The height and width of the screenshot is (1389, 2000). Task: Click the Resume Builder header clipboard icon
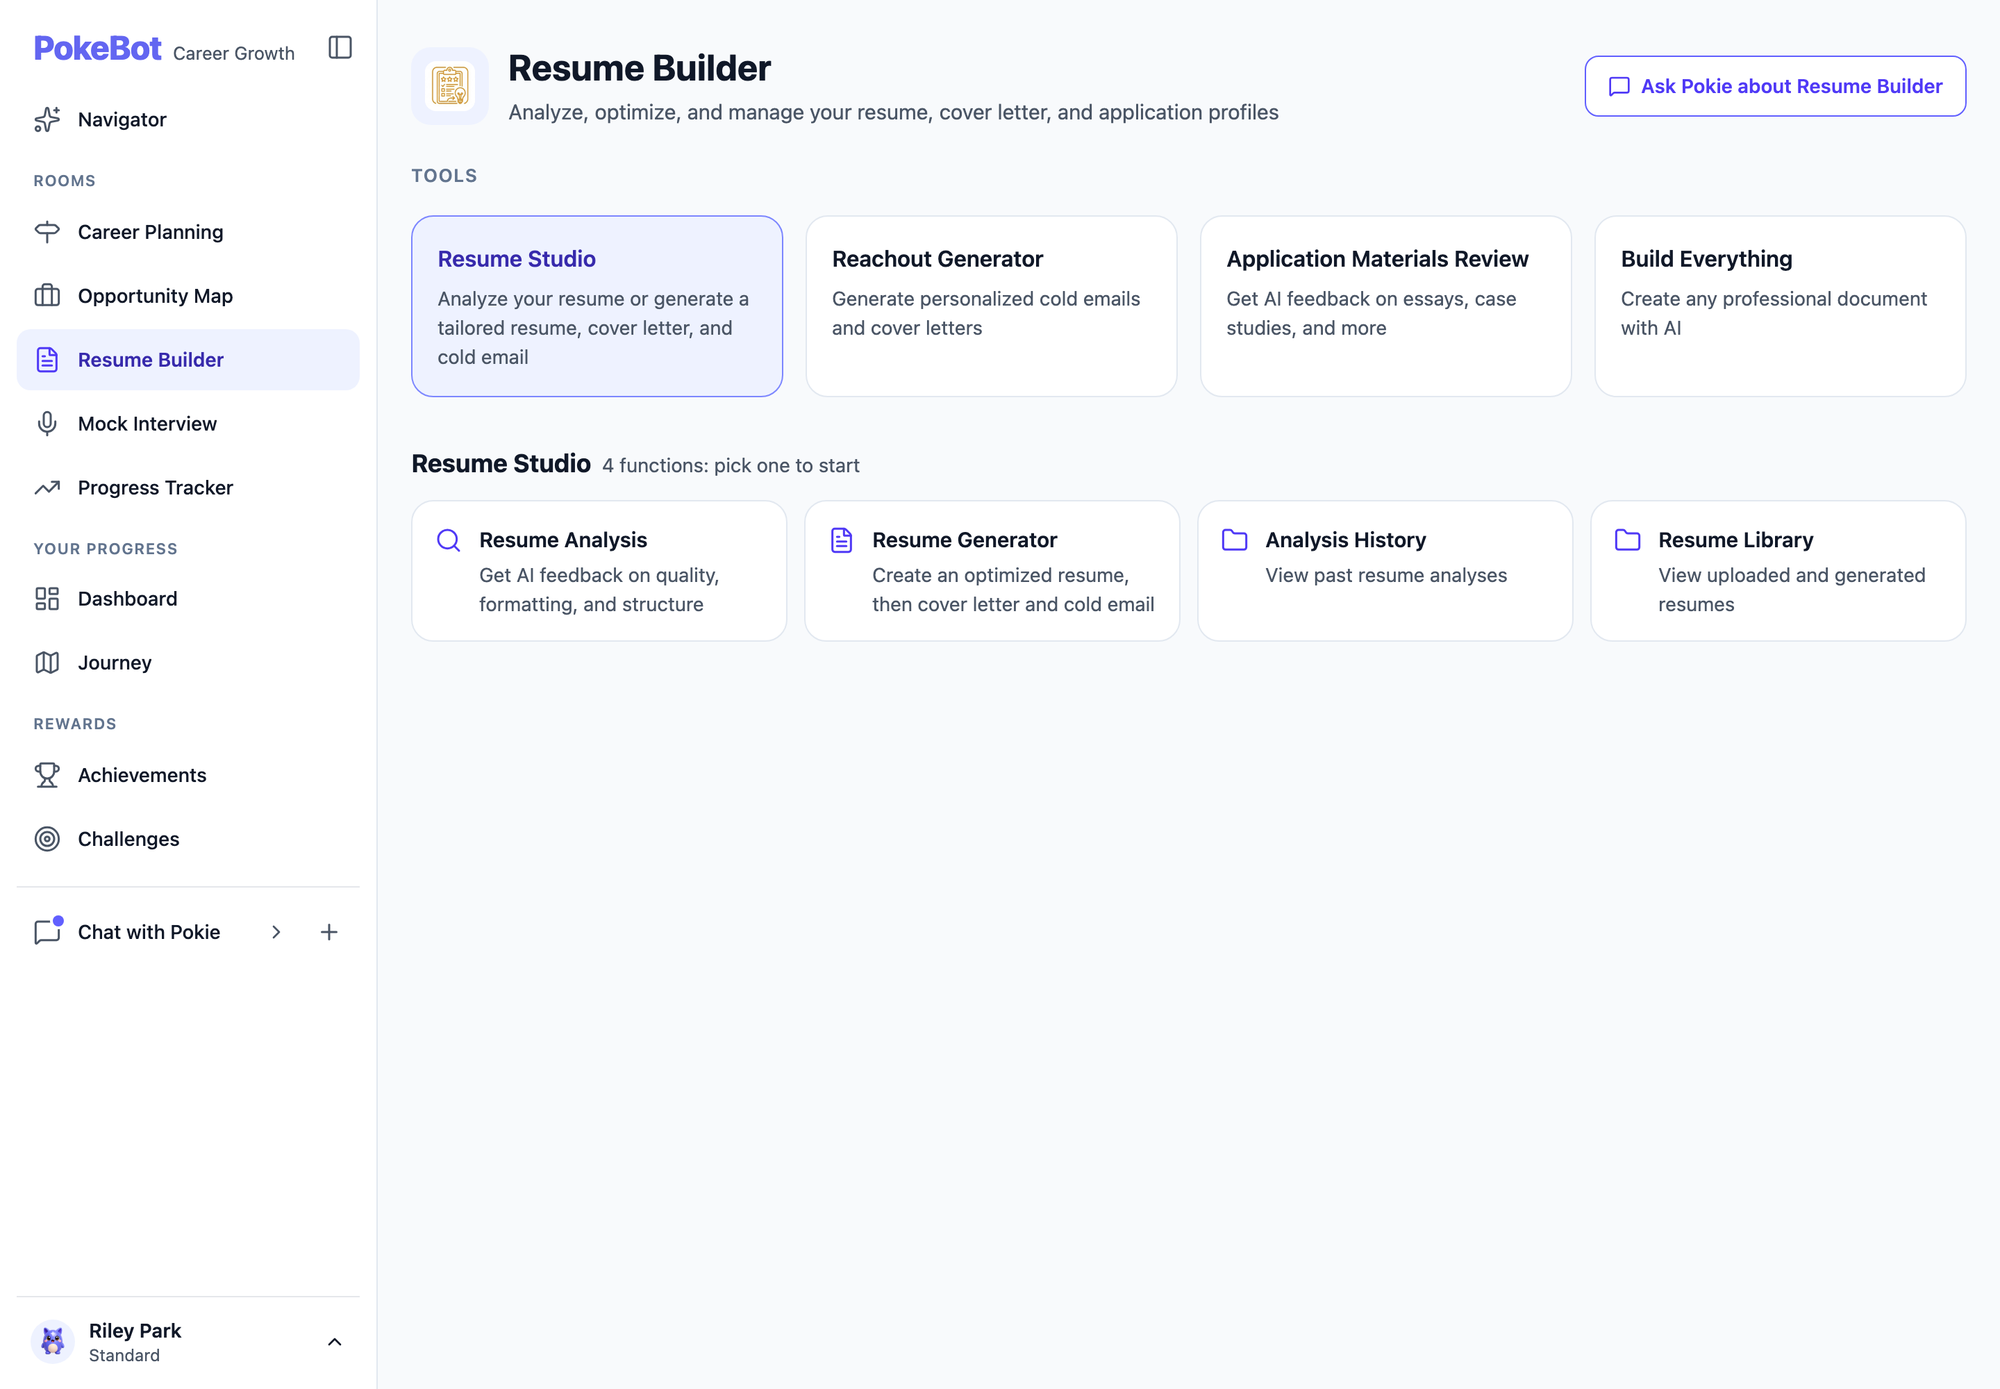(x=450, y=86)
